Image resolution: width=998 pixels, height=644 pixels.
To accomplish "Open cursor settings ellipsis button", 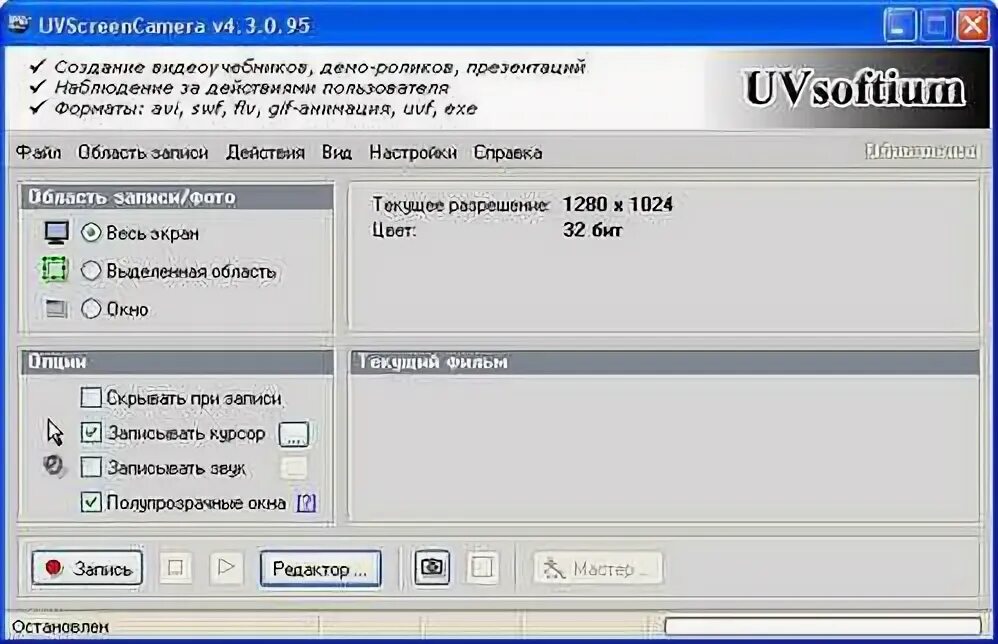I will point(294,435).
